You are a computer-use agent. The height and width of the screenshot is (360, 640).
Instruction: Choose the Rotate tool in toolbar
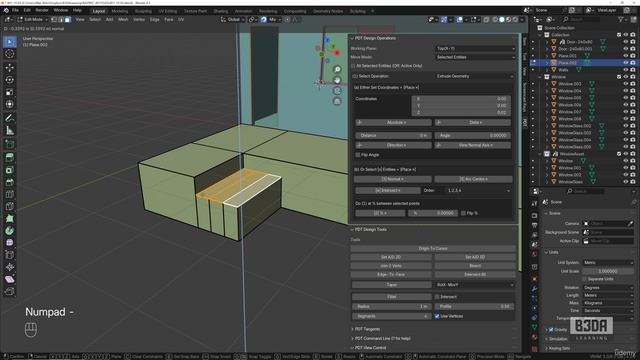[10, 80]
